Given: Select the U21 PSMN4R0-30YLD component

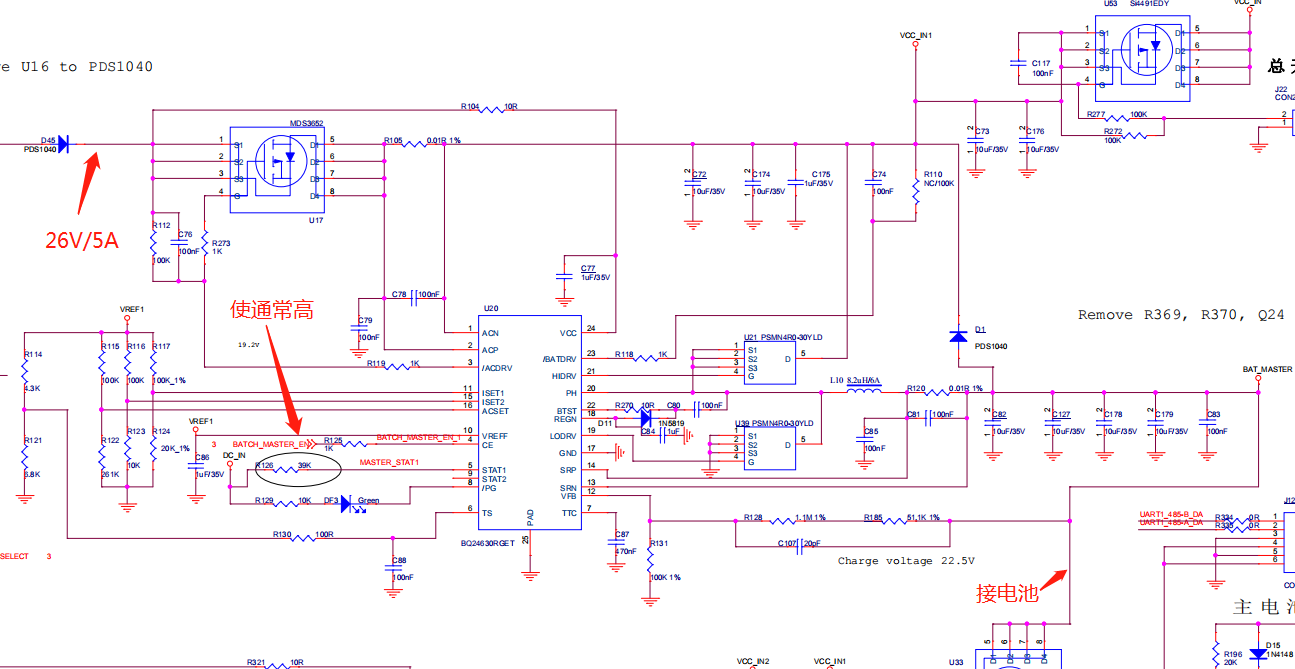Looking at the screenshot, I should pos(769,363).
